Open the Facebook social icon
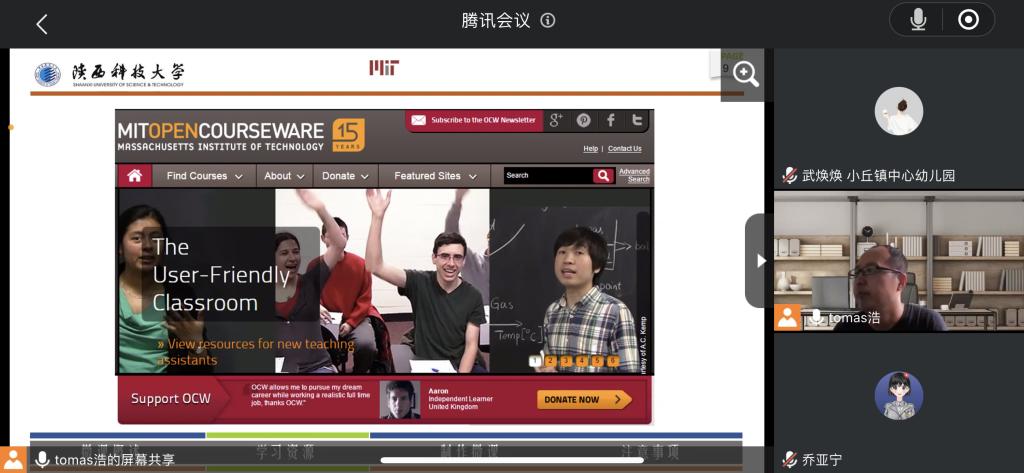1024x473 pixels. [x=610, y=120]
